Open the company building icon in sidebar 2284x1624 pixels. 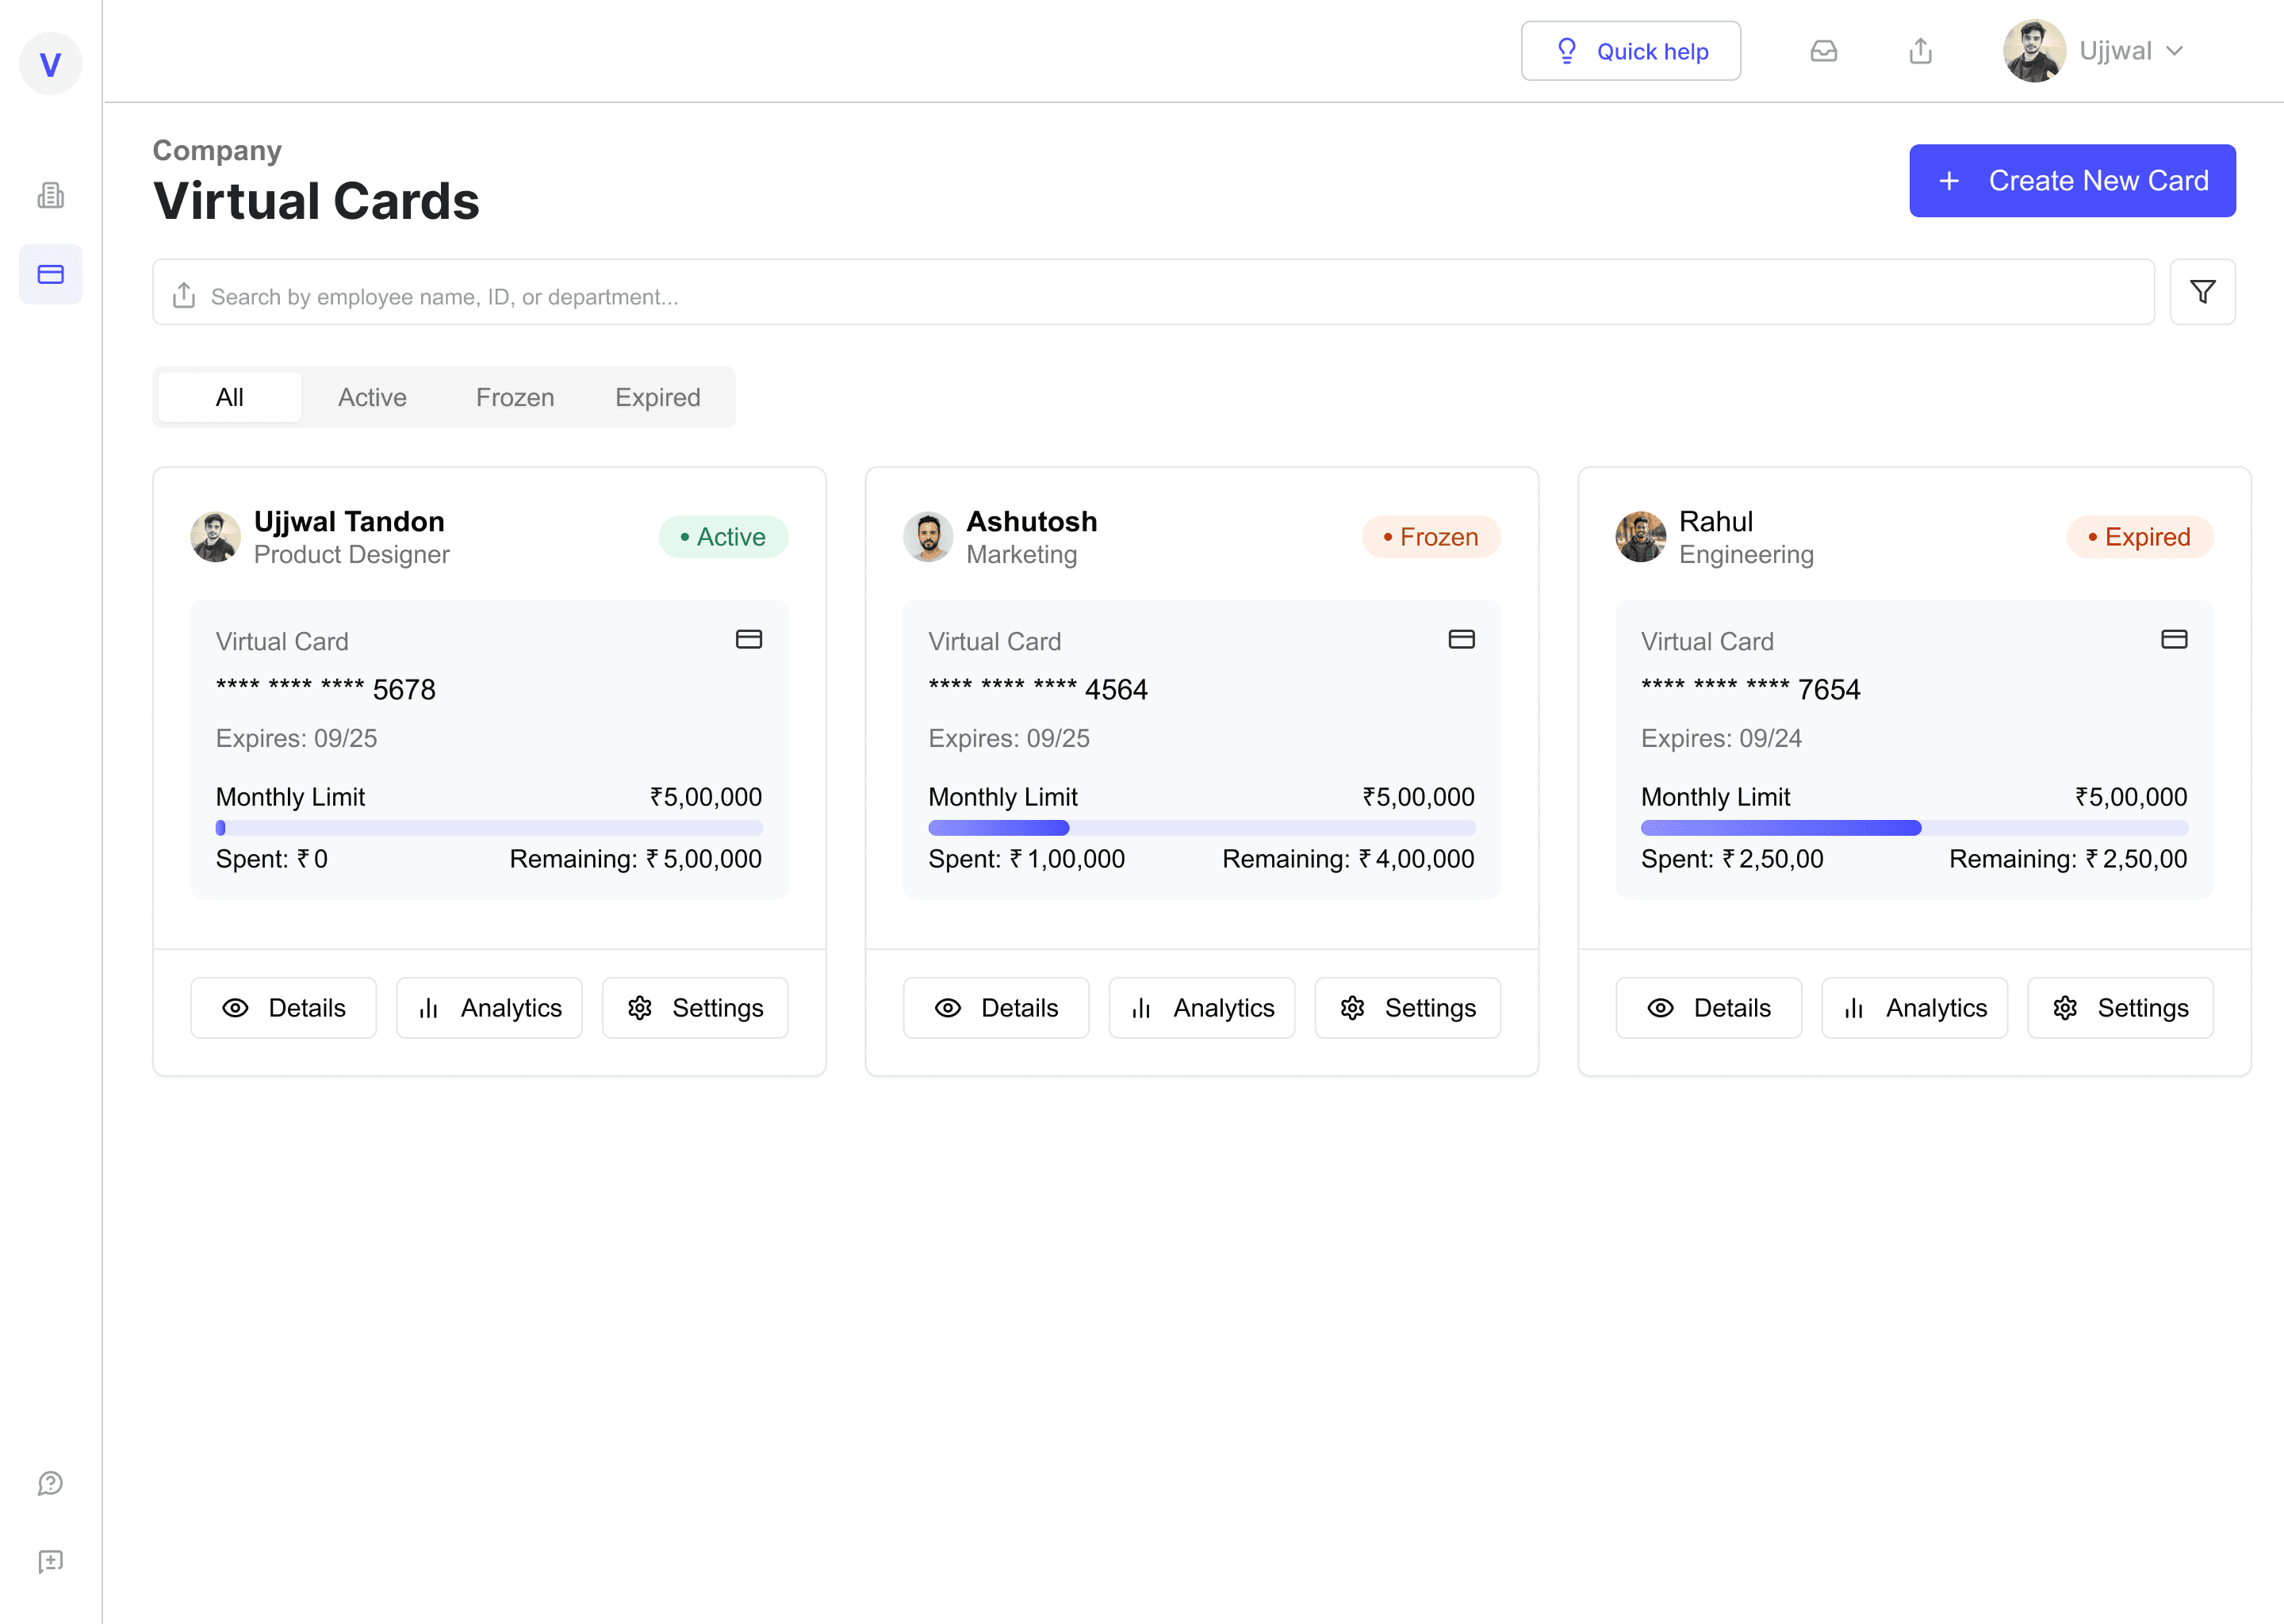click(50, 195)
